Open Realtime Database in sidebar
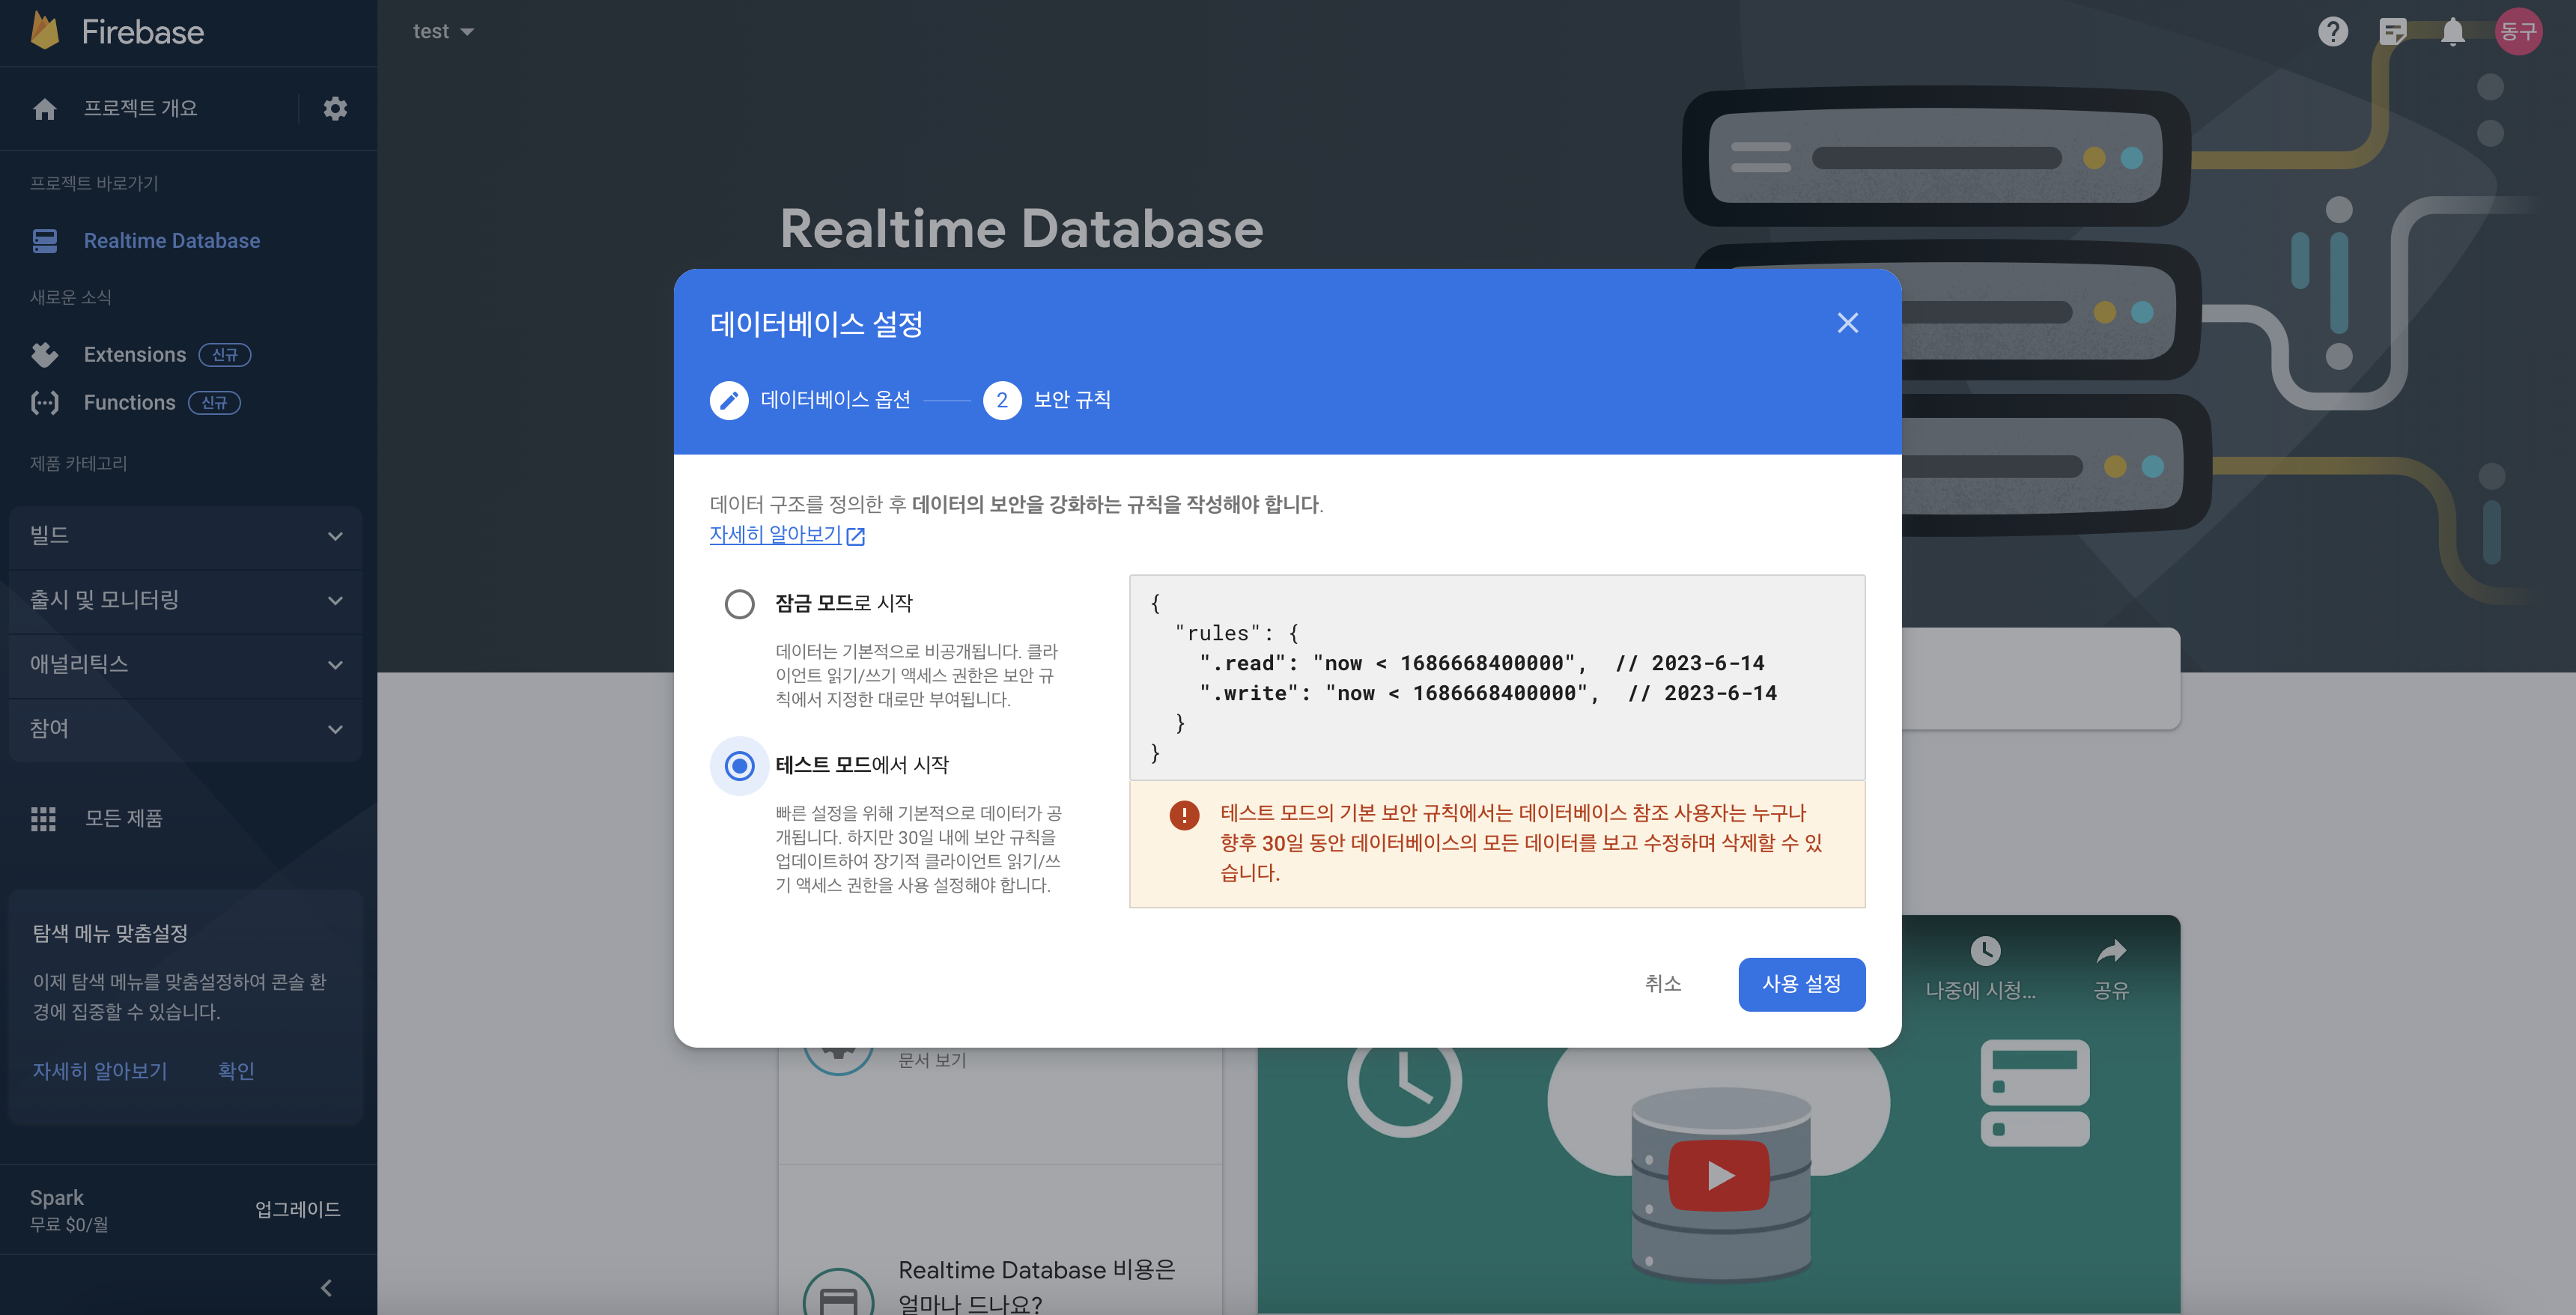Image resolution: width=2576 pixels, height=1315 pixels. pyautogui.click(x=171, y=241)
